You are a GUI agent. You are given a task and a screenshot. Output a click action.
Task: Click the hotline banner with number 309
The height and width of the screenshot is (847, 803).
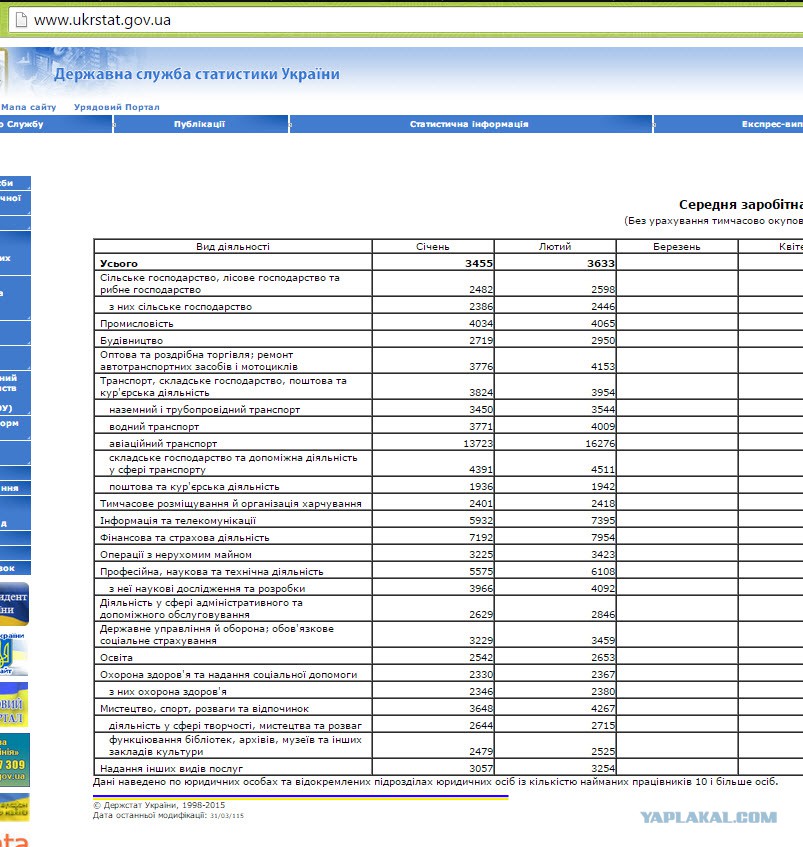pyautogui.click(x=15, y=760)
